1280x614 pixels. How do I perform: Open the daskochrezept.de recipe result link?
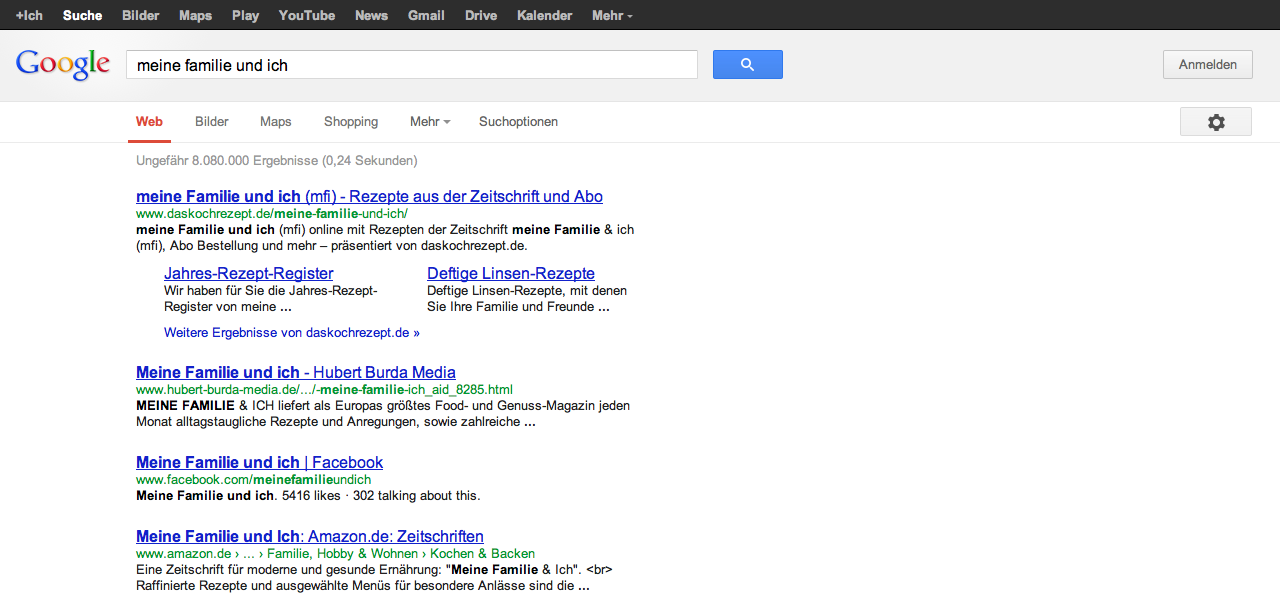369,197
